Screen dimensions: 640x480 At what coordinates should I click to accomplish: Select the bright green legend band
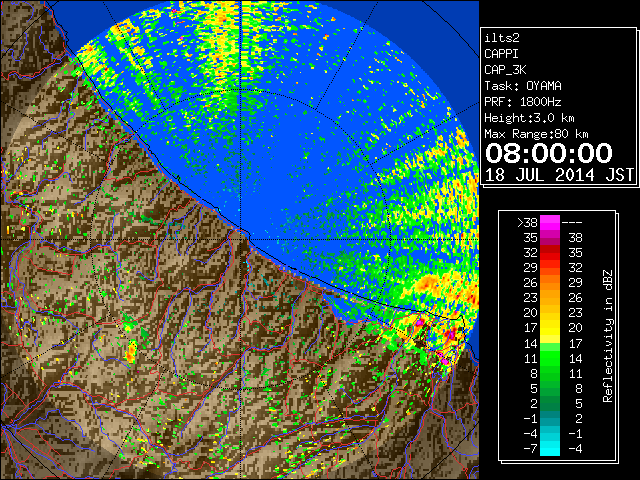(550, 358)
